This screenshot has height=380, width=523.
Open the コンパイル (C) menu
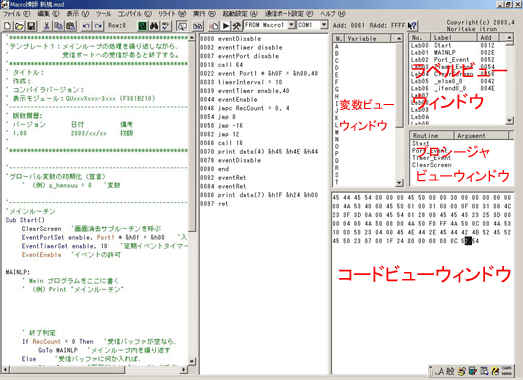[135, 14]
